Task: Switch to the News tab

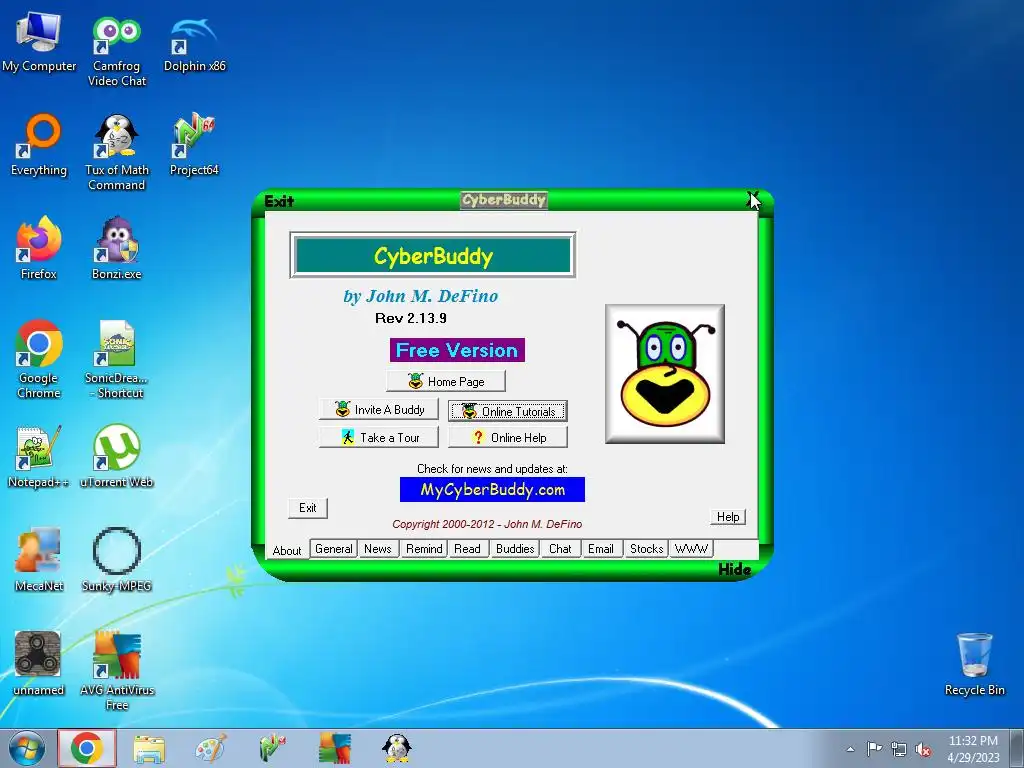Action: 377,549
